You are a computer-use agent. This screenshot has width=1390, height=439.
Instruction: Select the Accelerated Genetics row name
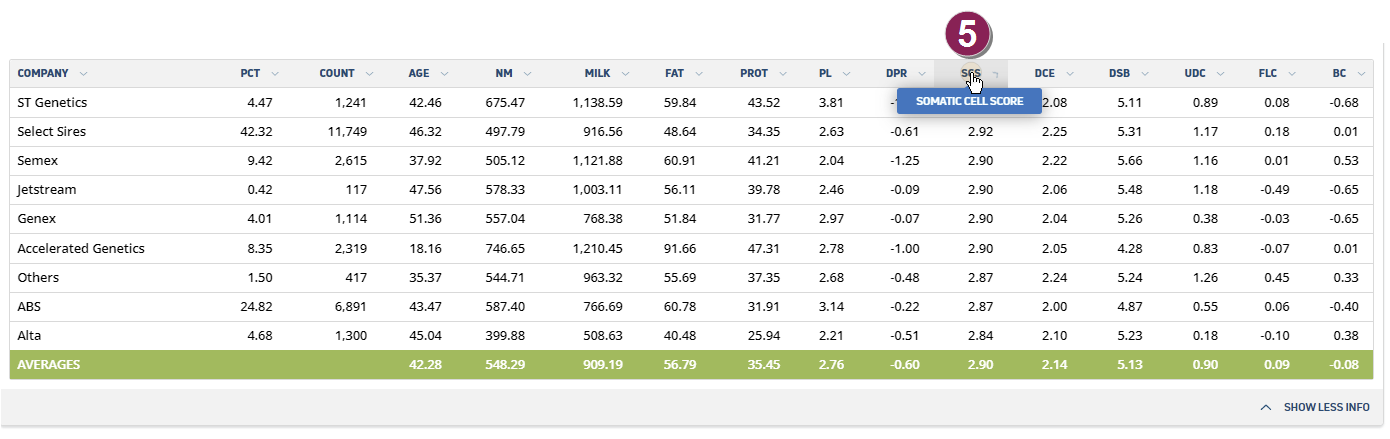[x=81, y=248]
